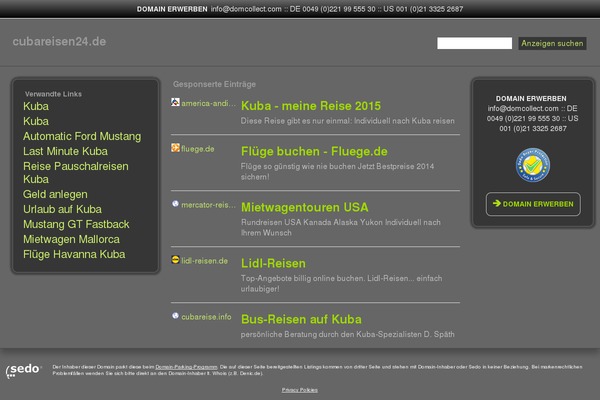The width and height of the screenshot is (600, 400).
Task: Open Domain-Parking-Programm footer link
Action: (186, 367)
